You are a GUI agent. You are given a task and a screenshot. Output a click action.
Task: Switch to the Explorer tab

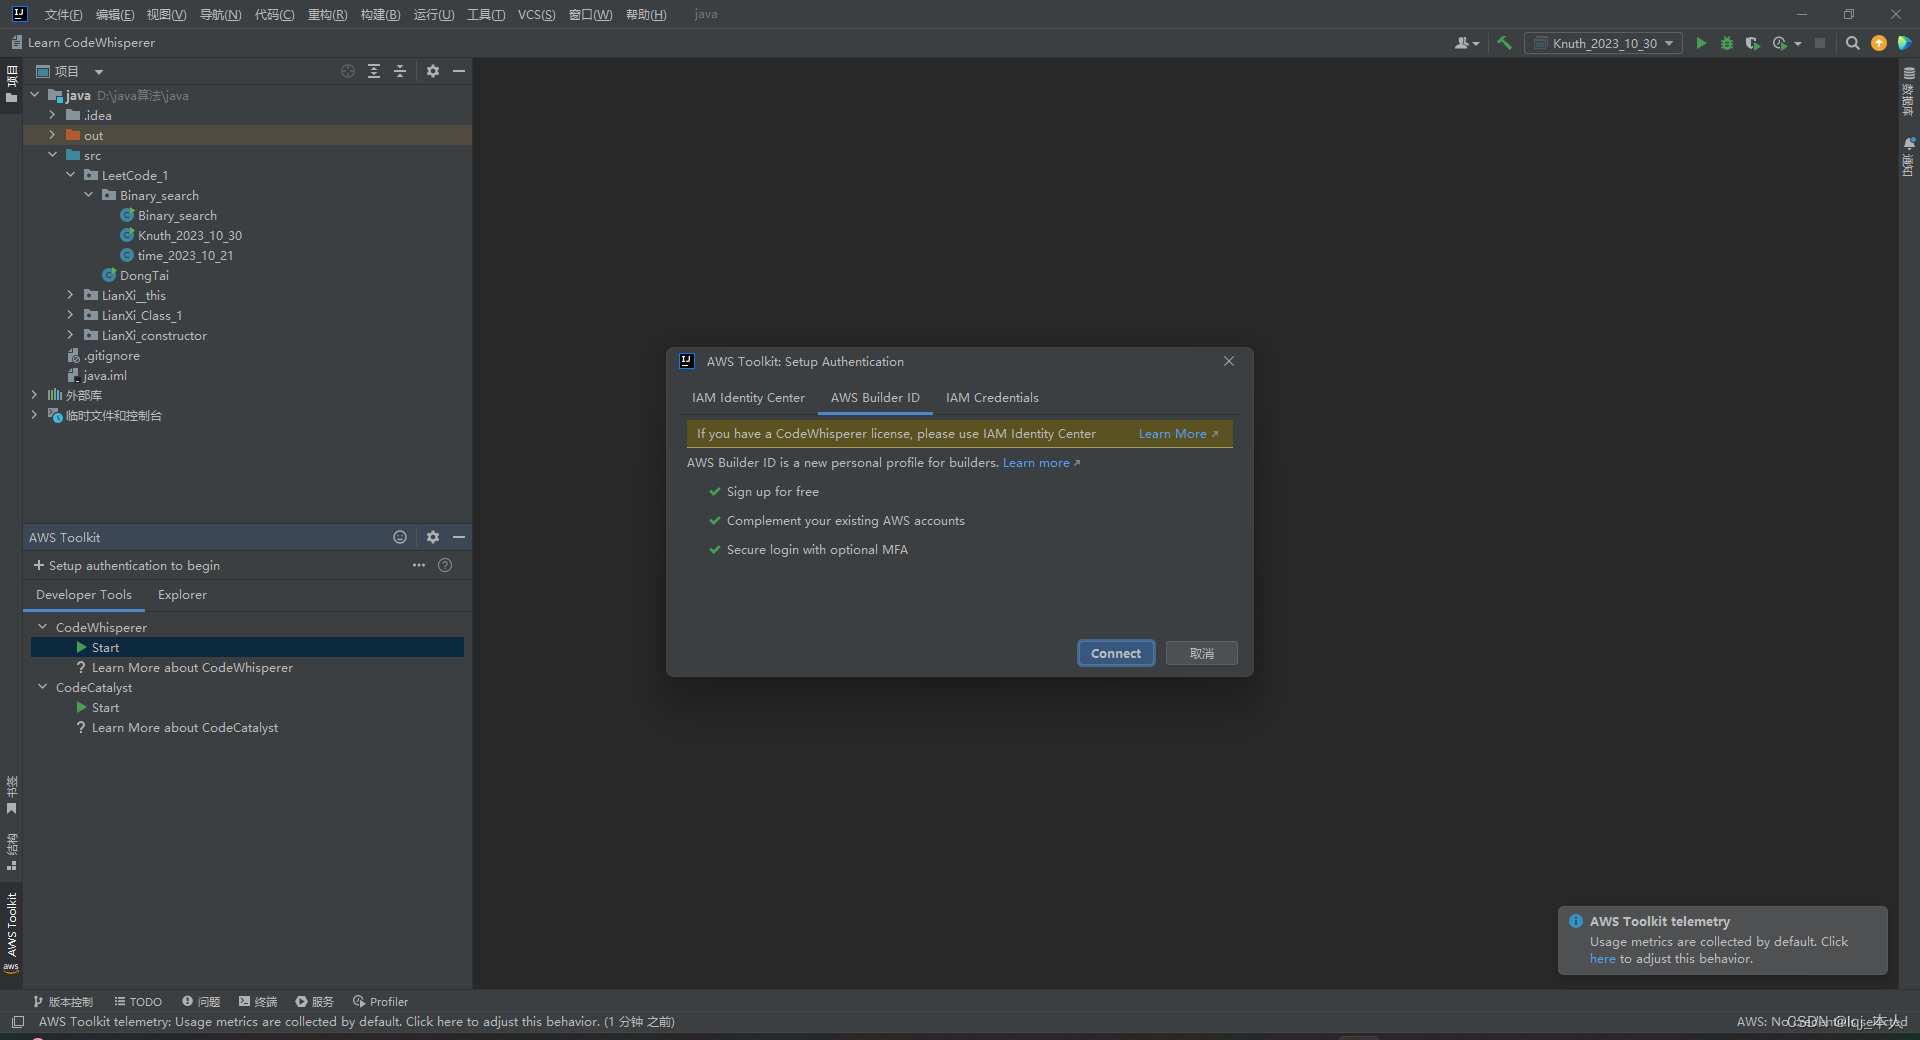coord(182,594)
